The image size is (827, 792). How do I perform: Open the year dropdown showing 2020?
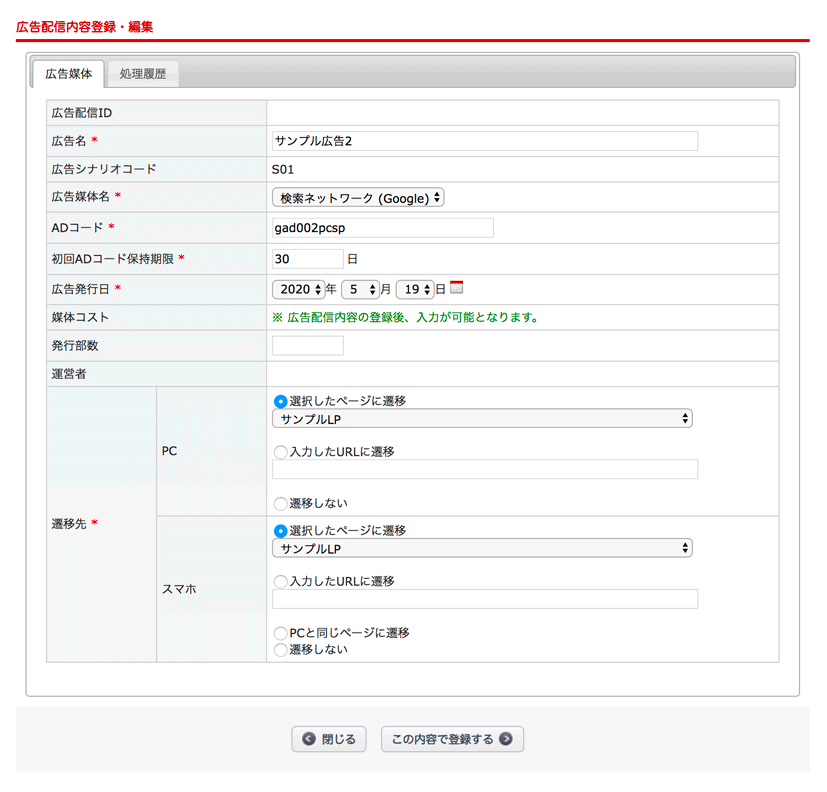298,289
